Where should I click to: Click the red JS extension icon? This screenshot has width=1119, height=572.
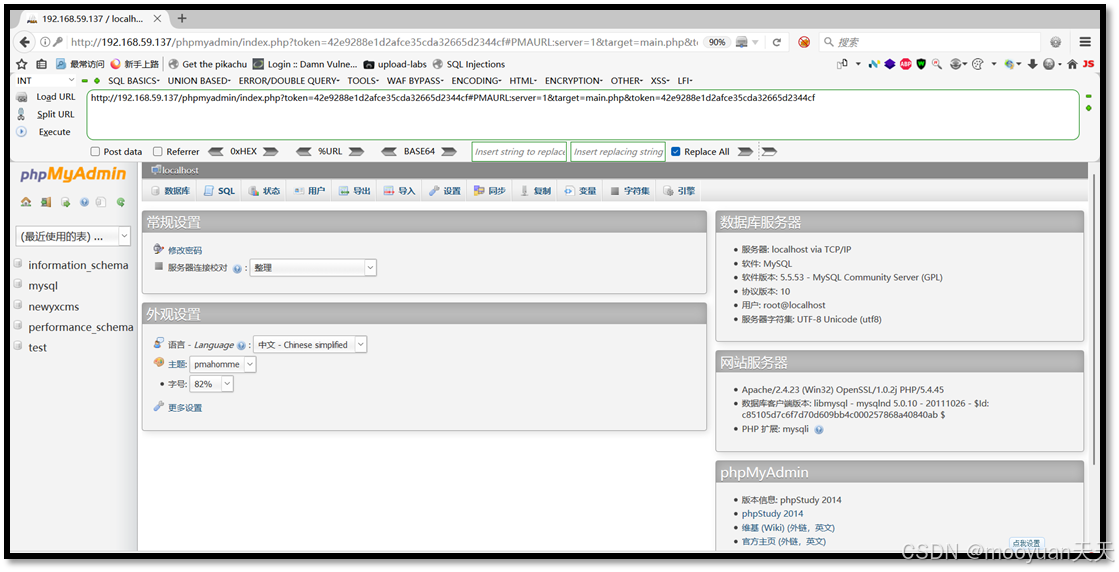pyautogui.click(x=1088, y=64)
